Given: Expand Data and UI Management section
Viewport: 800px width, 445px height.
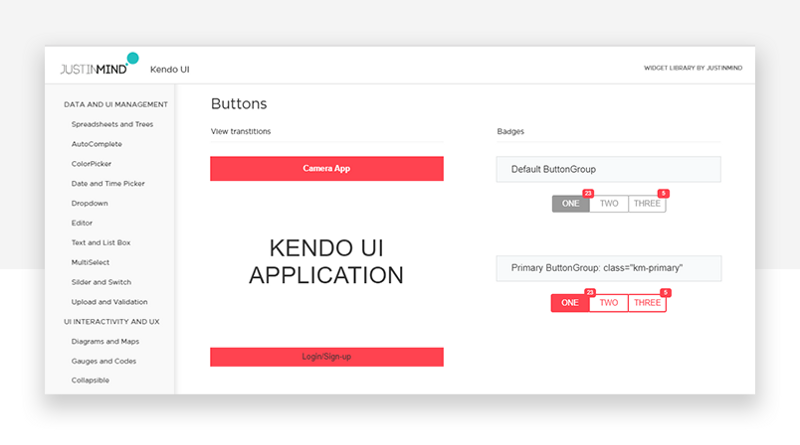Looking at the screenshot, I should [x=115, y=104].
